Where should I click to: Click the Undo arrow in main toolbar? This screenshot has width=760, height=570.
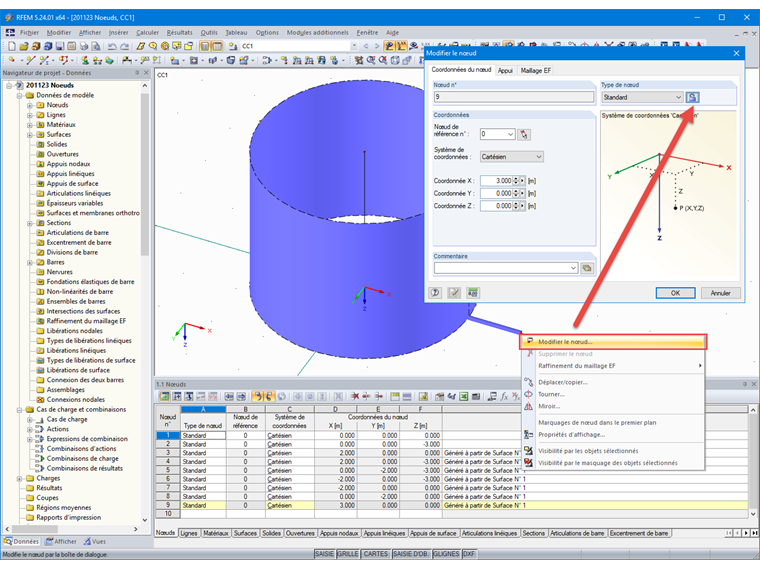112,46
